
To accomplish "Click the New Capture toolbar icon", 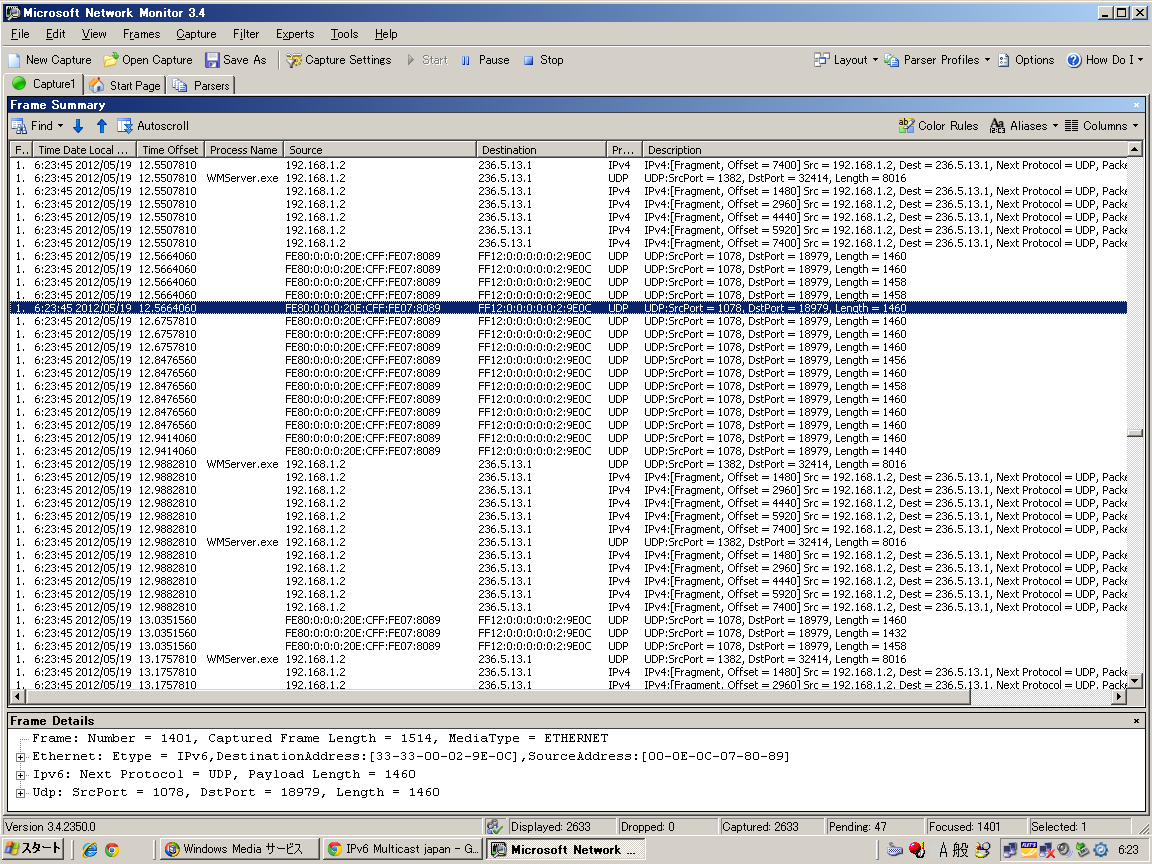I will 50,60.
